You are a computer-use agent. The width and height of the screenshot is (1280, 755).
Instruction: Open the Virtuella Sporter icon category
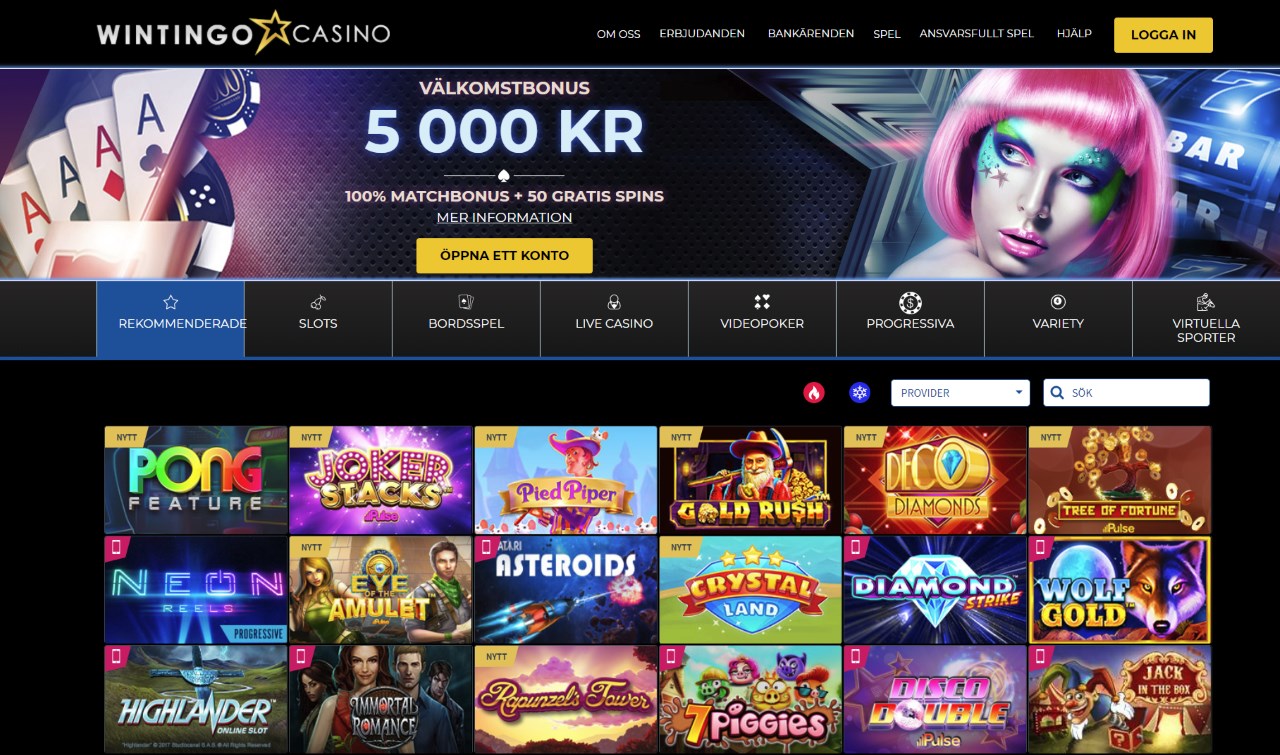1206,302
